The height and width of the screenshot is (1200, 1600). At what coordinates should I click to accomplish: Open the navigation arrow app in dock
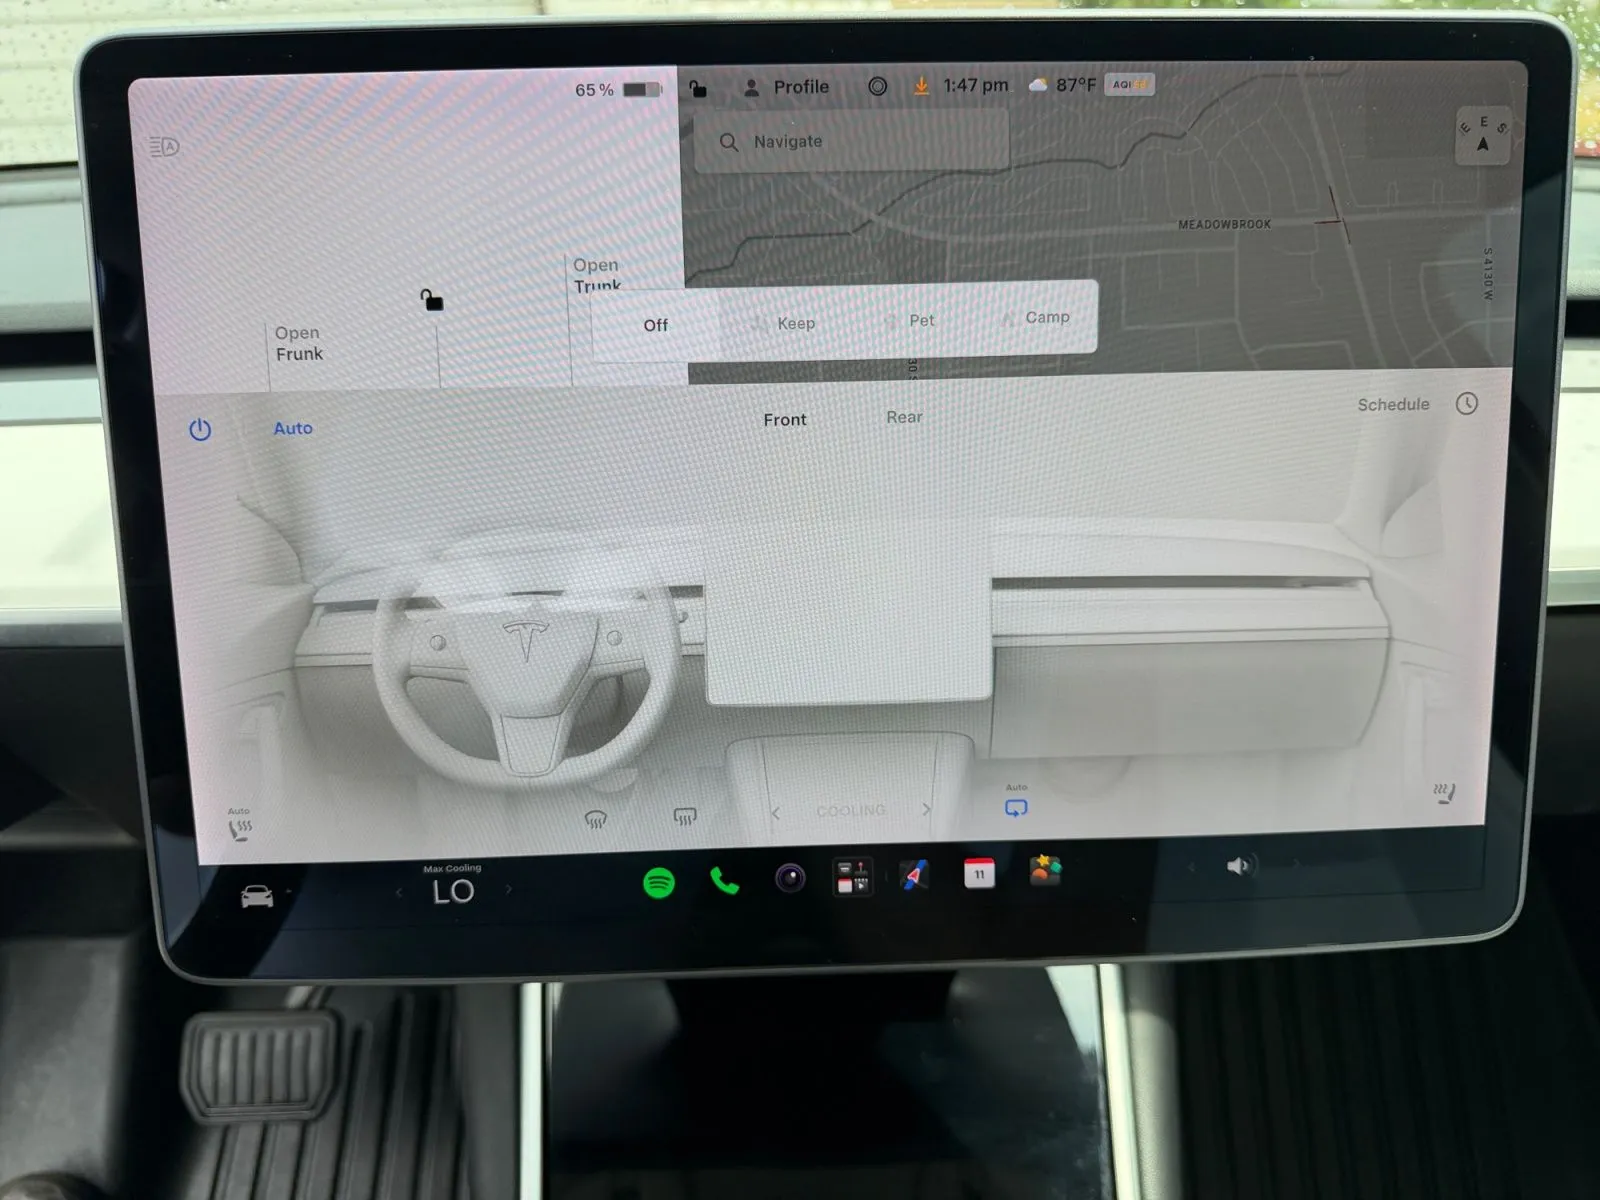click(x=915, y=875)
